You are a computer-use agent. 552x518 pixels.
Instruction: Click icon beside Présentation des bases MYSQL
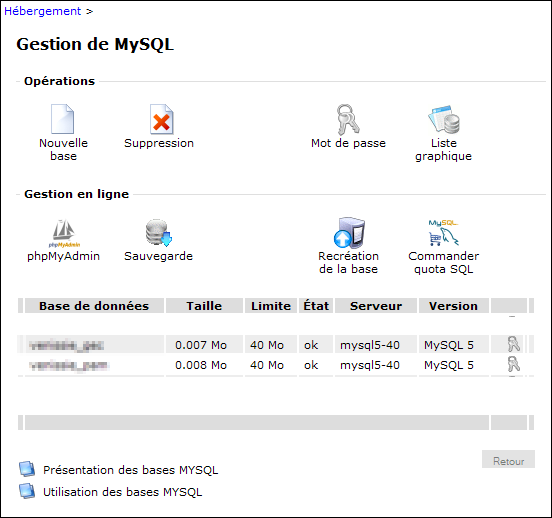(27, 469)
